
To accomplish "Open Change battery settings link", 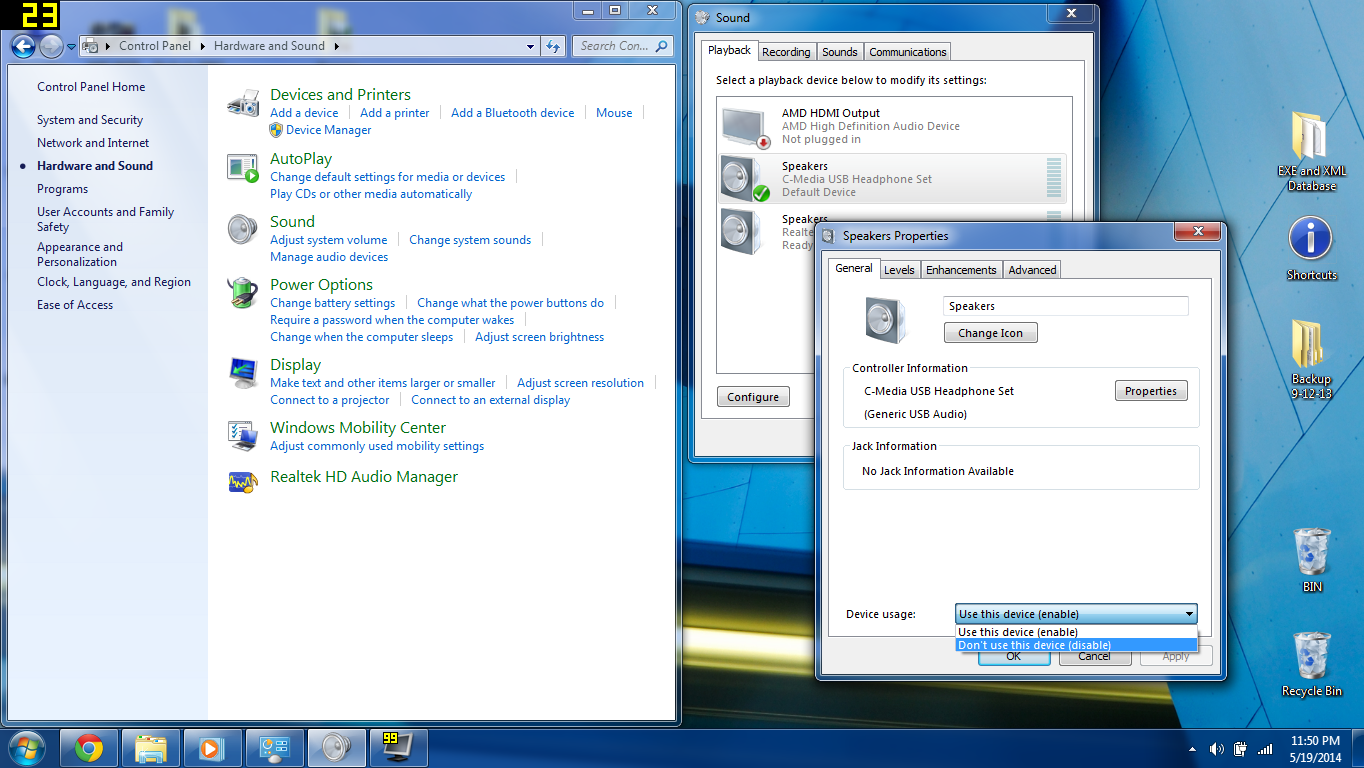I will (x=332, y=303).
